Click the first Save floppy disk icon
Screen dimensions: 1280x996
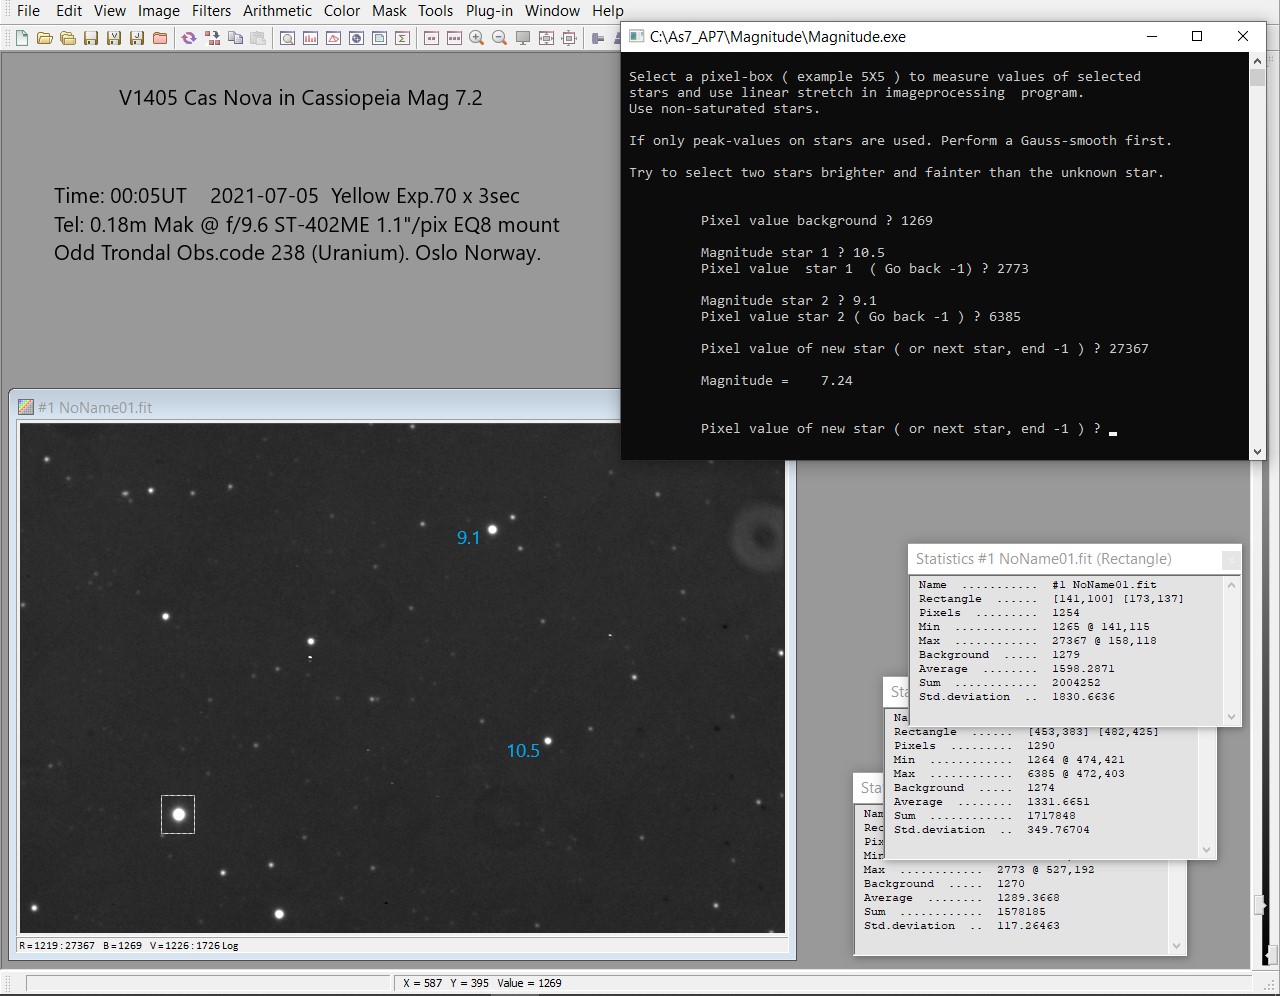90,38
